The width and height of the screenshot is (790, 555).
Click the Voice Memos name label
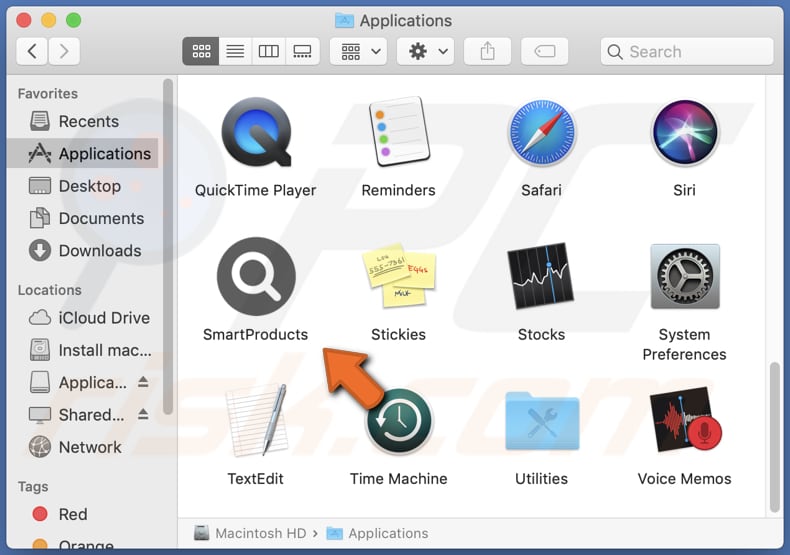685,478
